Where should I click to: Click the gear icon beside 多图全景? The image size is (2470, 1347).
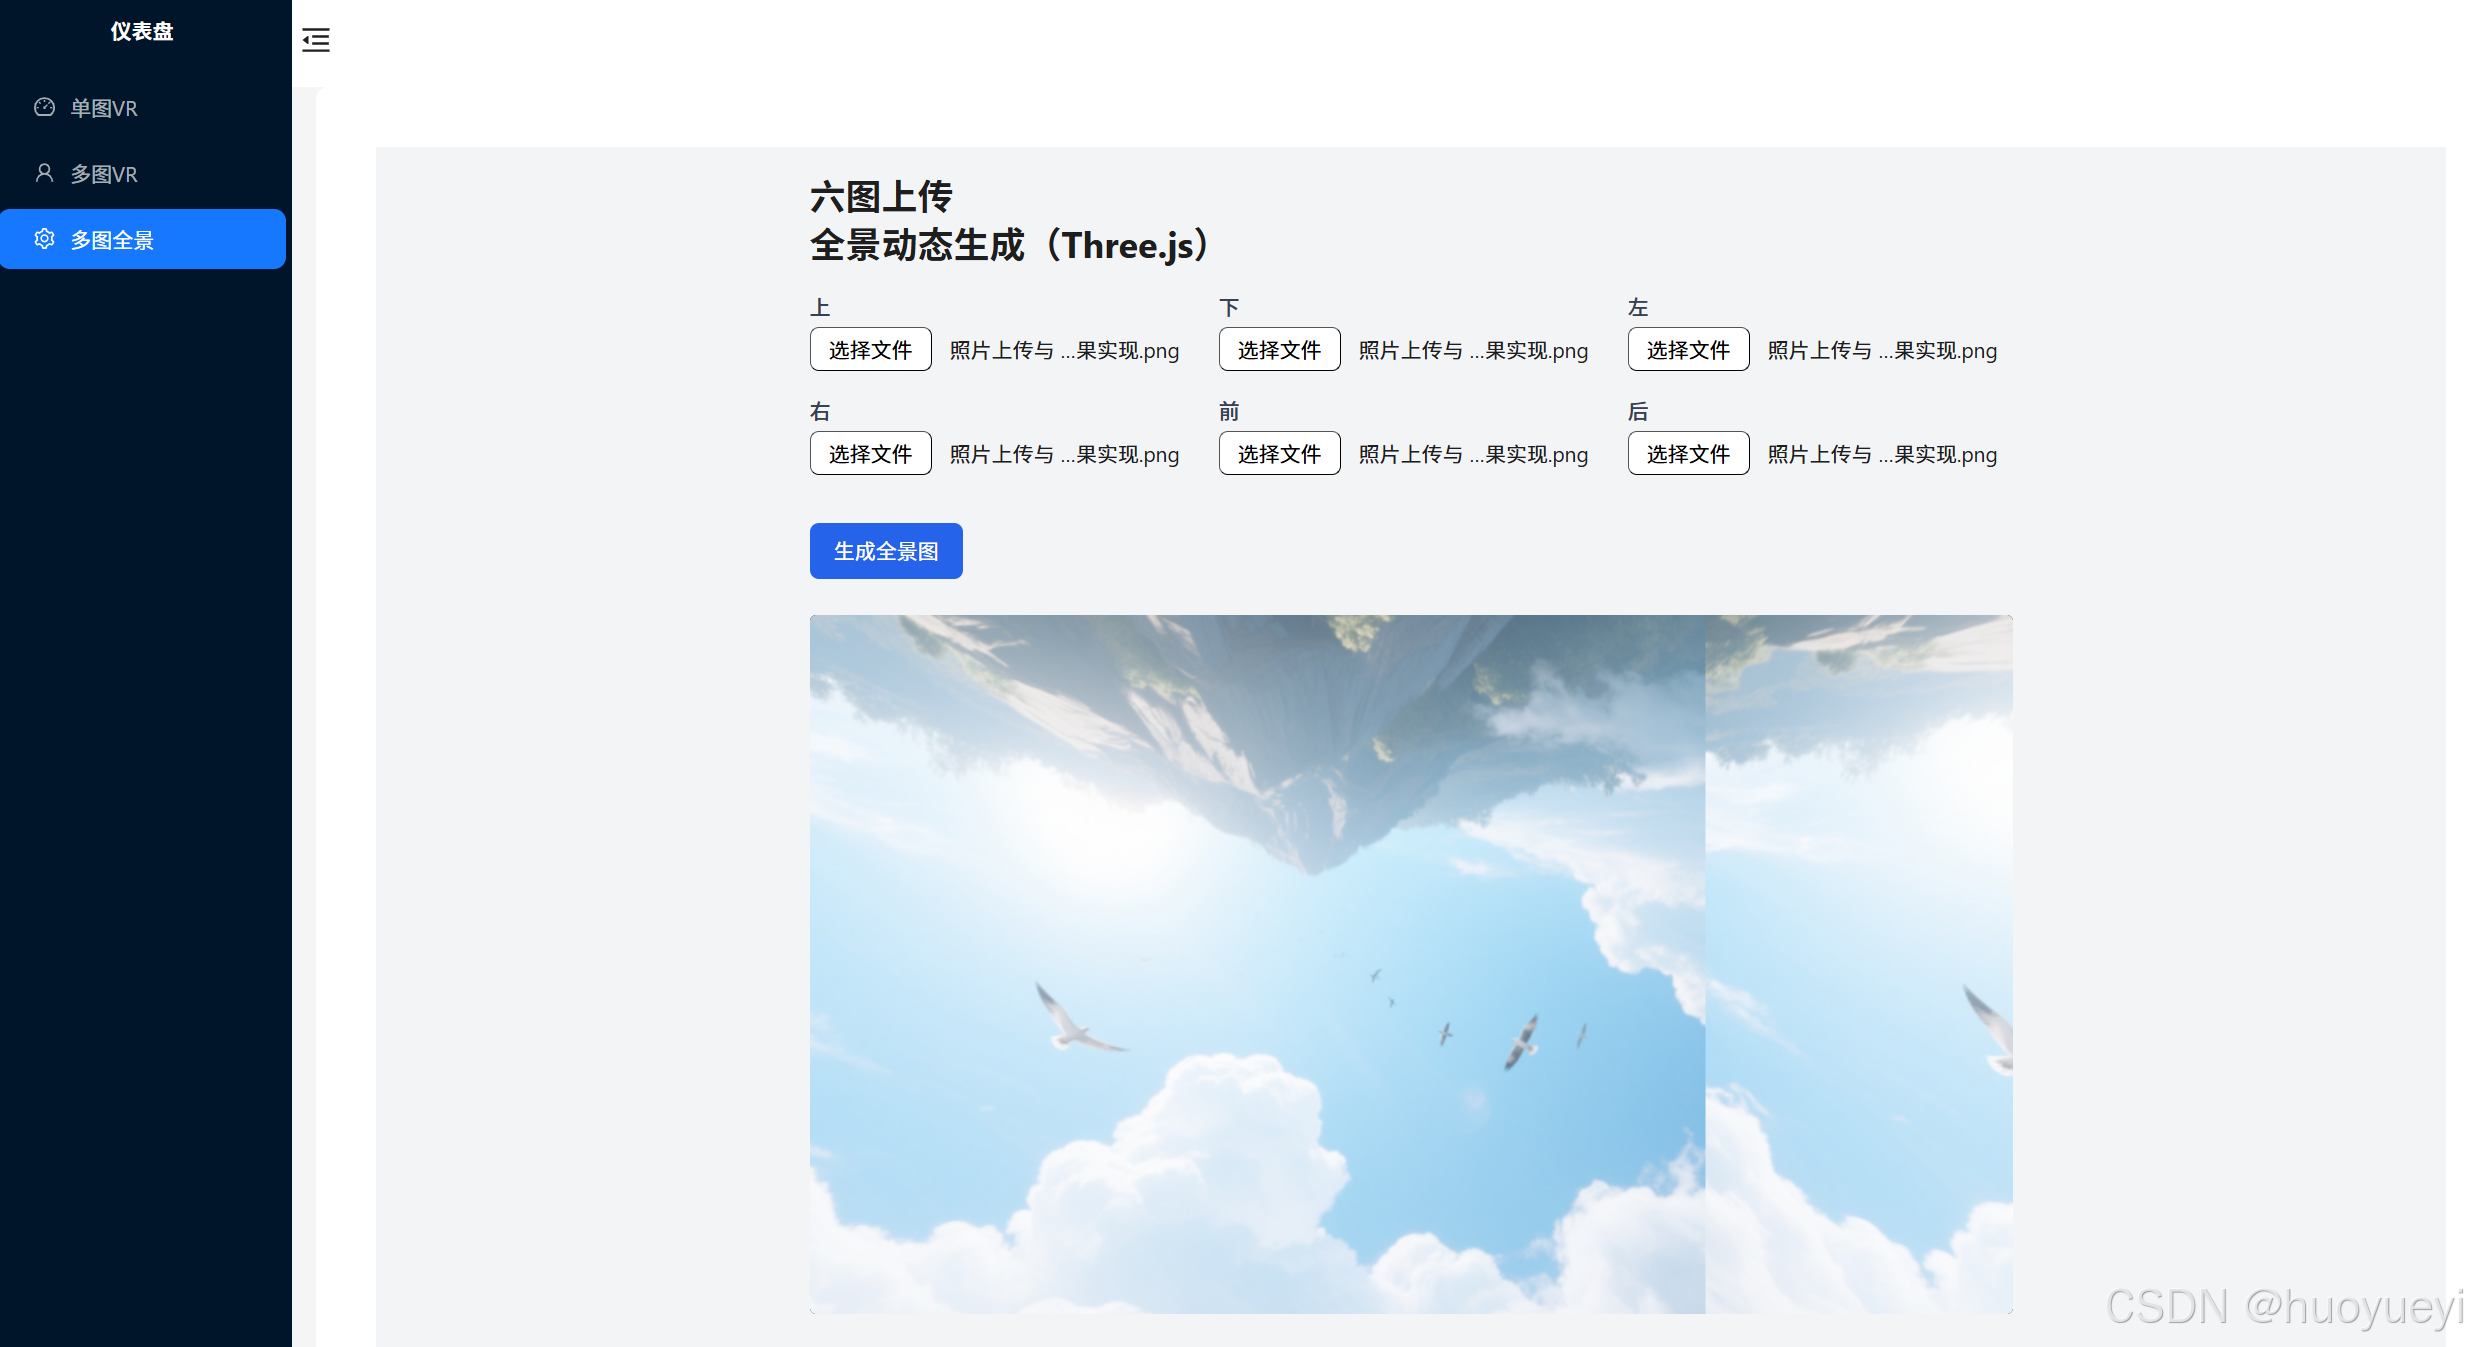[x=44, y=239]
